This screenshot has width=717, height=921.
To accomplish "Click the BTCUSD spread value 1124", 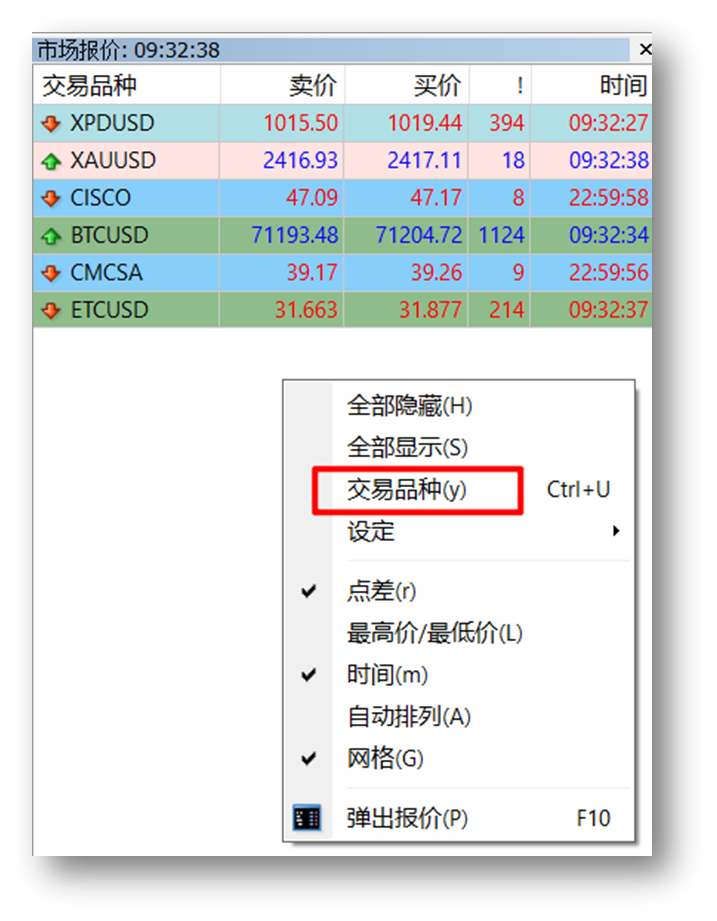I will click(x=501, y=236).
